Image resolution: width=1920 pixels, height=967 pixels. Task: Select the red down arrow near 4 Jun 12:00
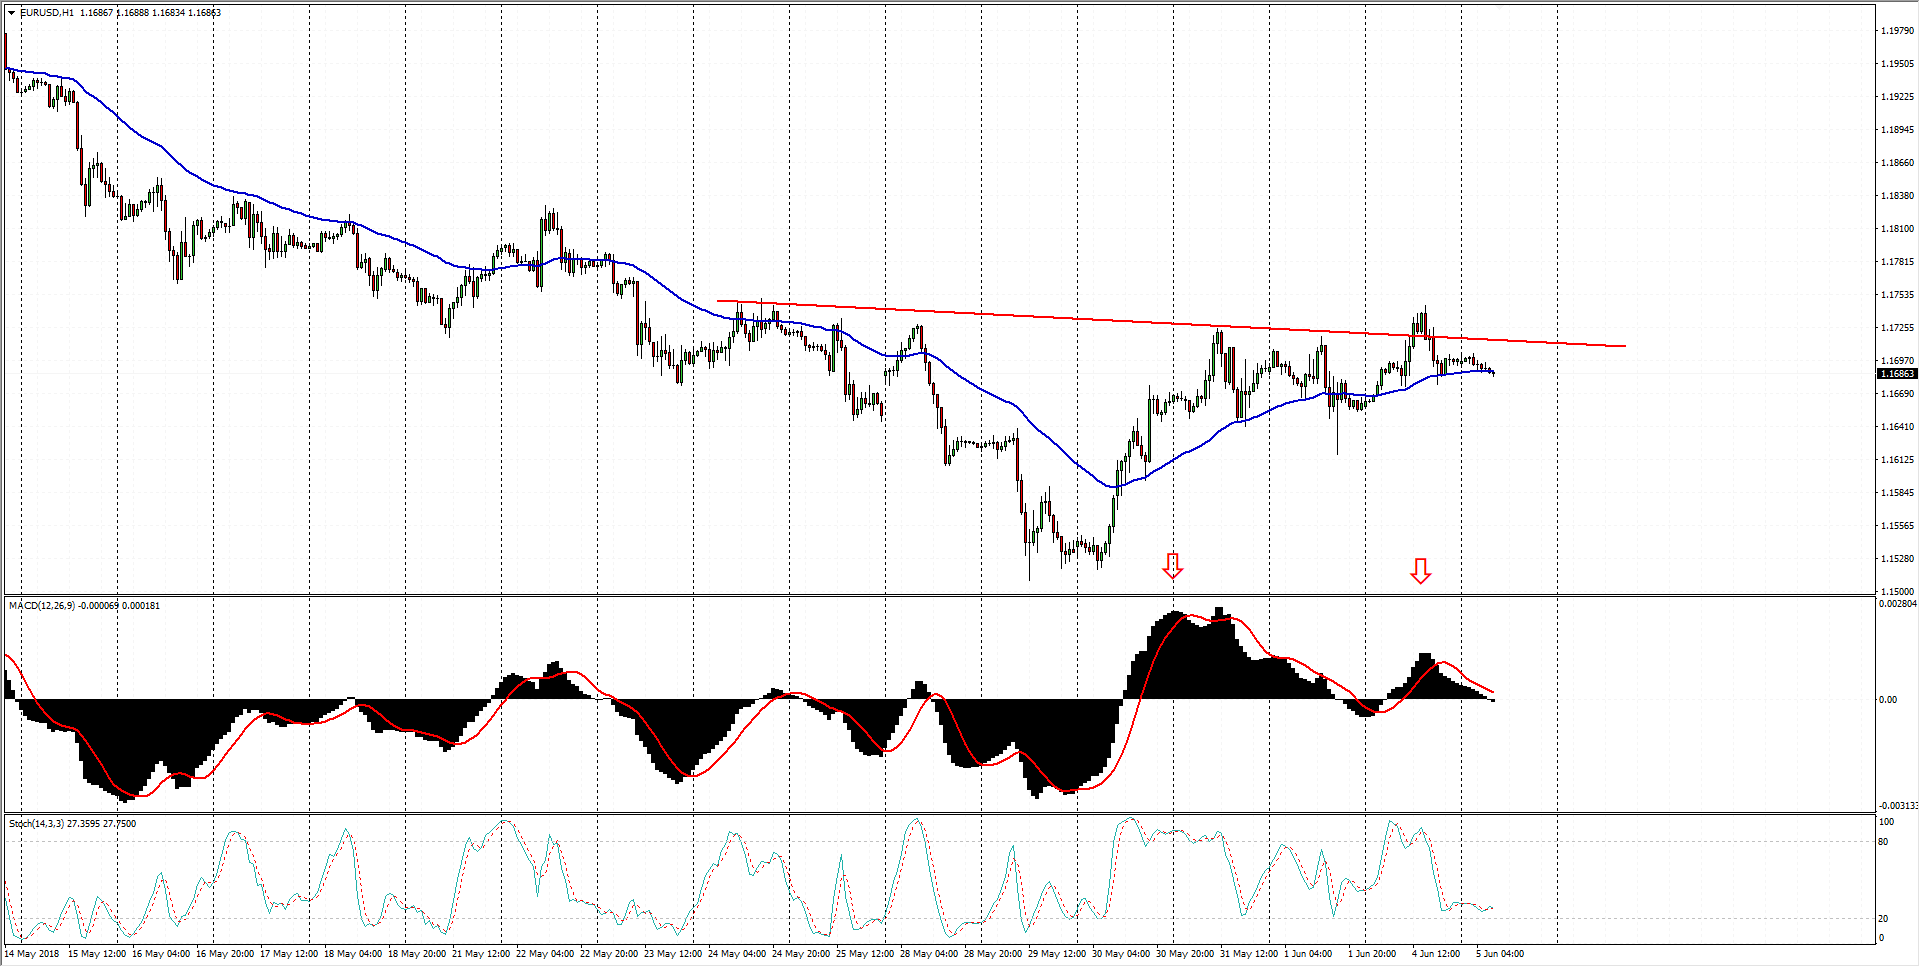[x=1420, y=571]
